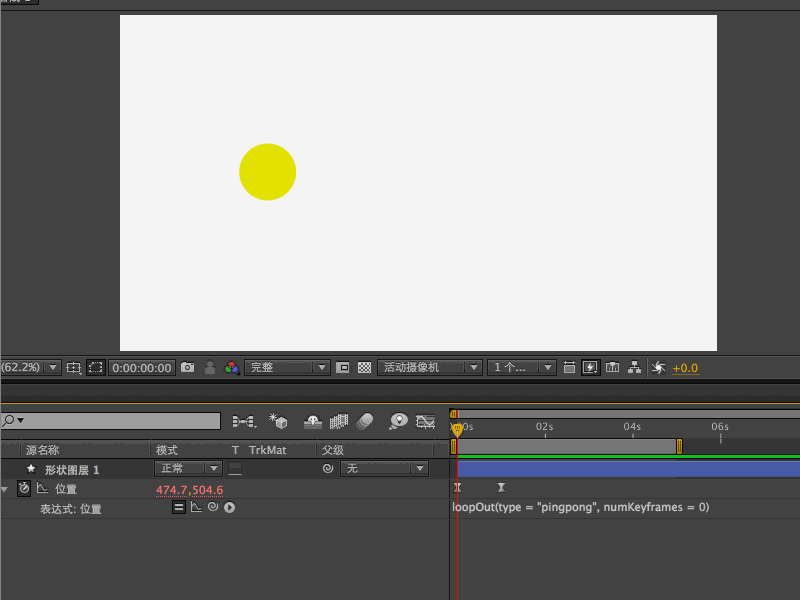Viewport: 800px width, 600px height.
Task: Click the 04s mark on time ruler
Action: point(632,427)
